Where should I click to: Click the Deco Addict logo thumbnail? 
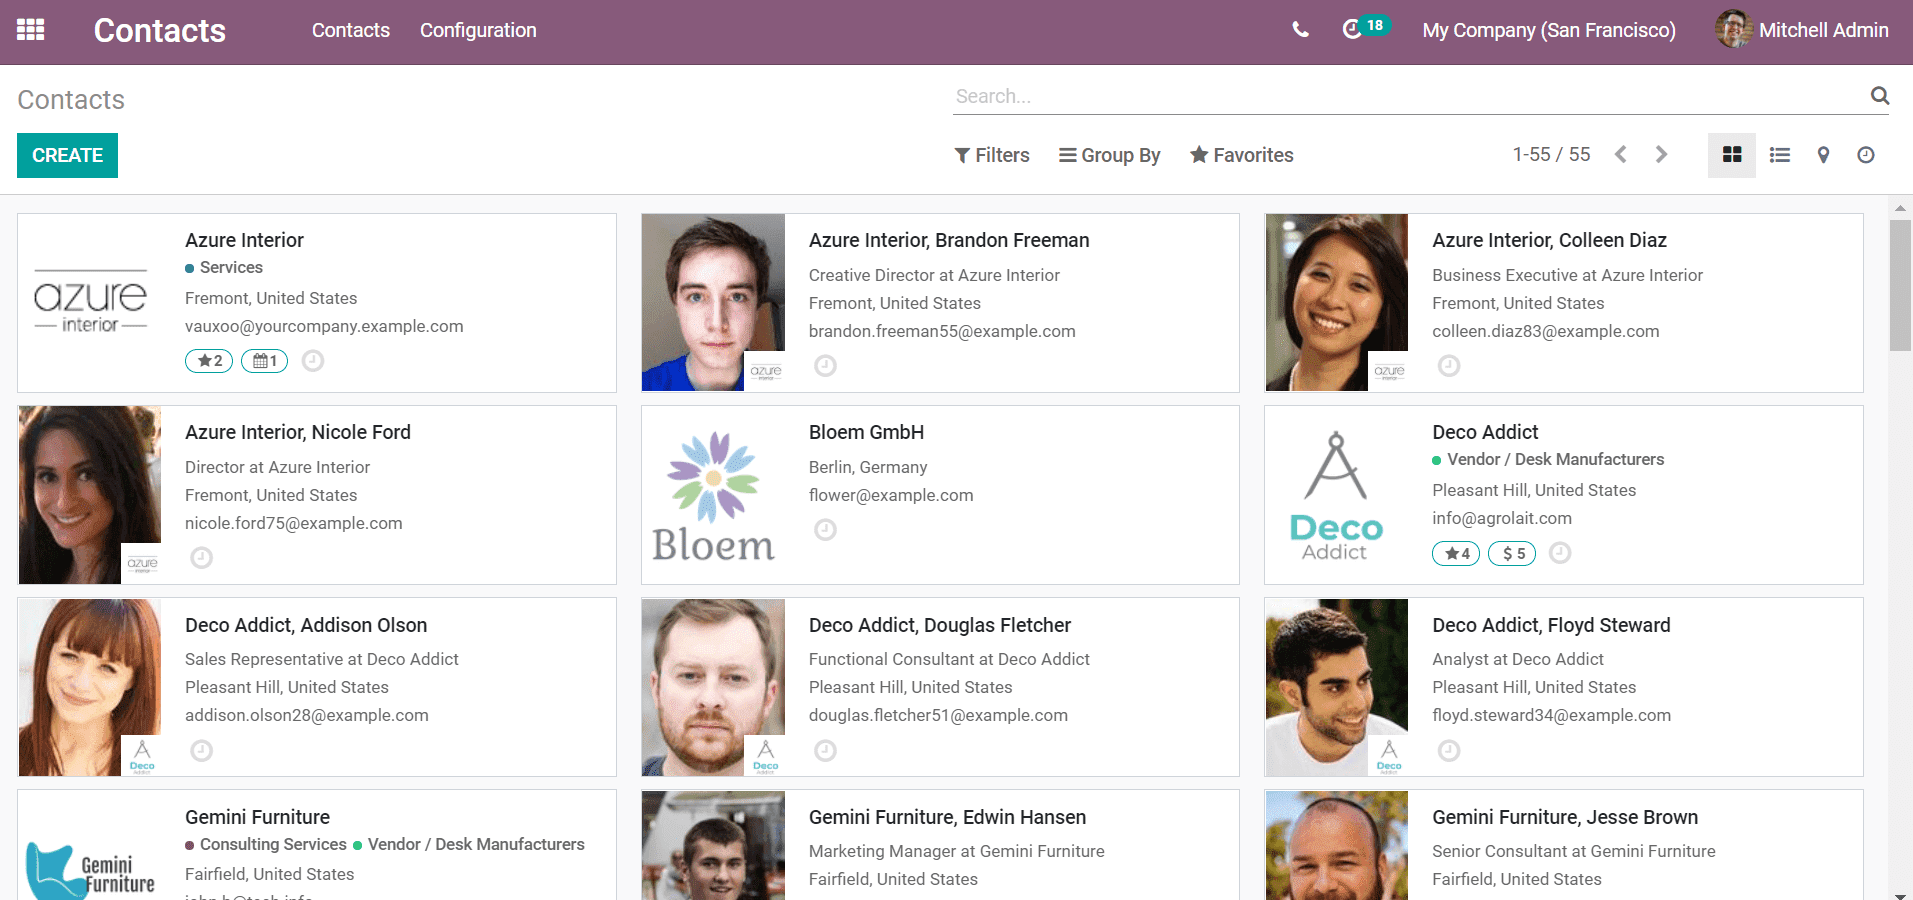(x=1337, y=495)
